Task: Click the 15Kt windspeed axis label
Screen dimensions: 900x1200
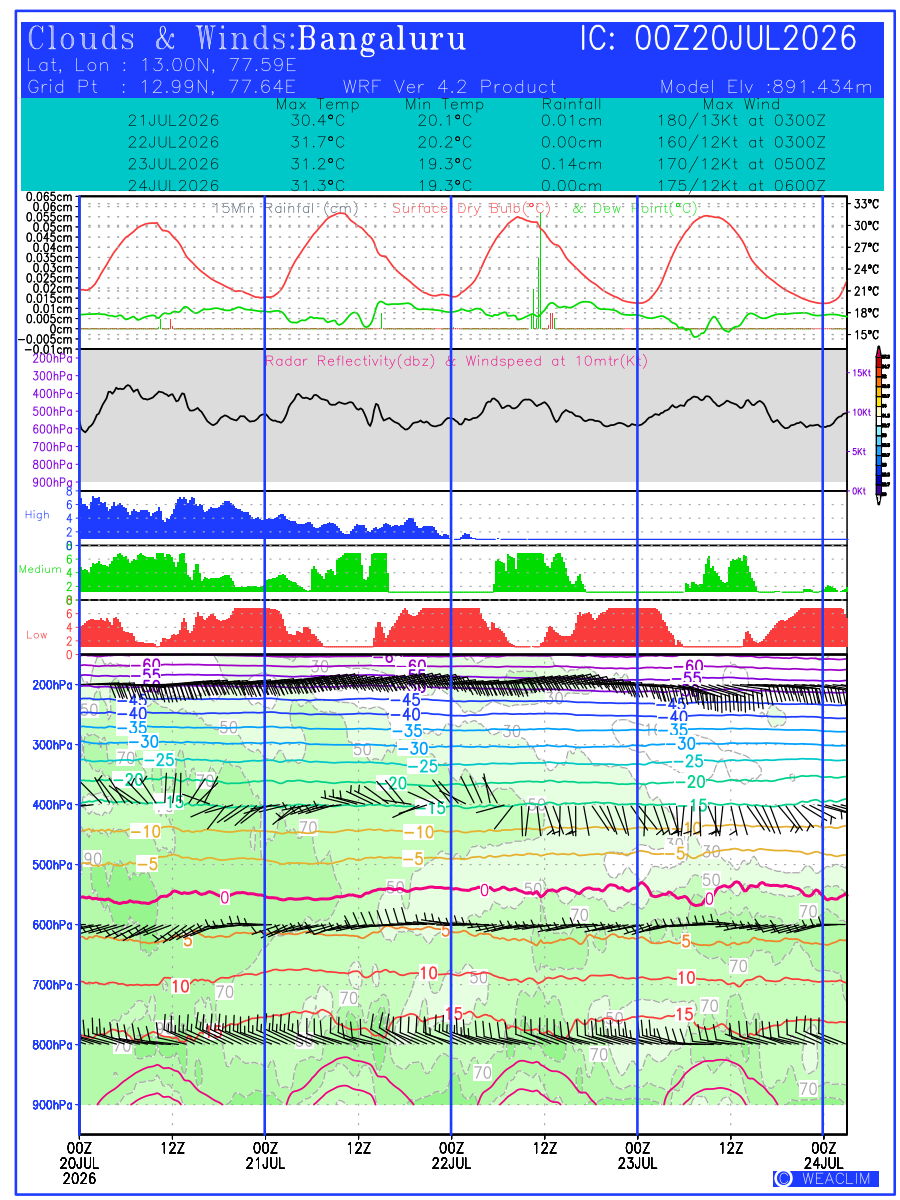Action: [861, 373]
